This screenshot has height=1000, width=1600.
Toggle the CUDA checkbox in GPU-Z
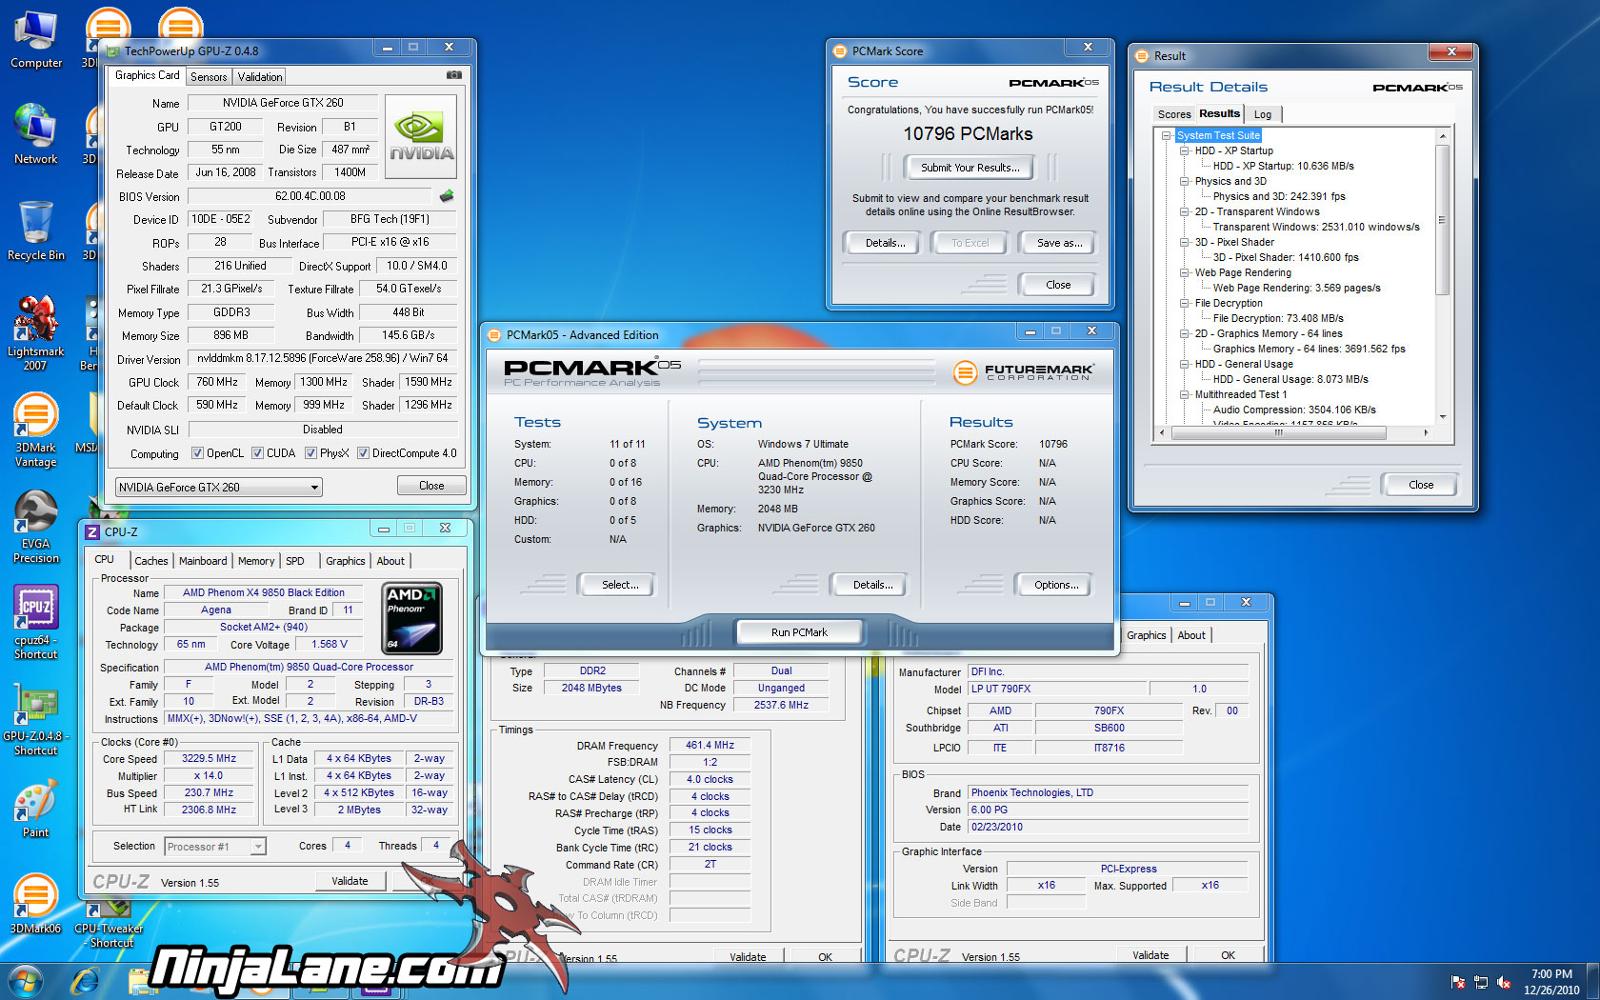tap(257, 453)
